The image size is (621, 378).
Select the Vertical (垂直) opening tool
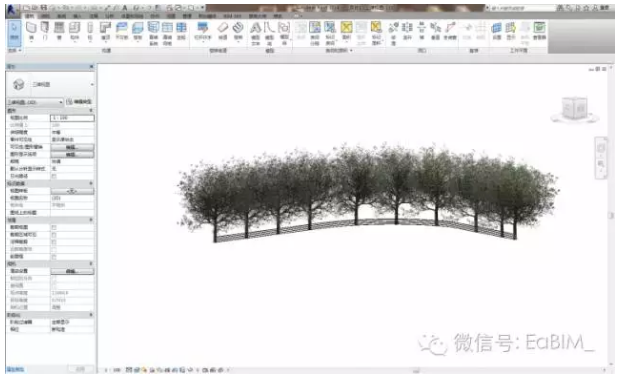(435, 32)
